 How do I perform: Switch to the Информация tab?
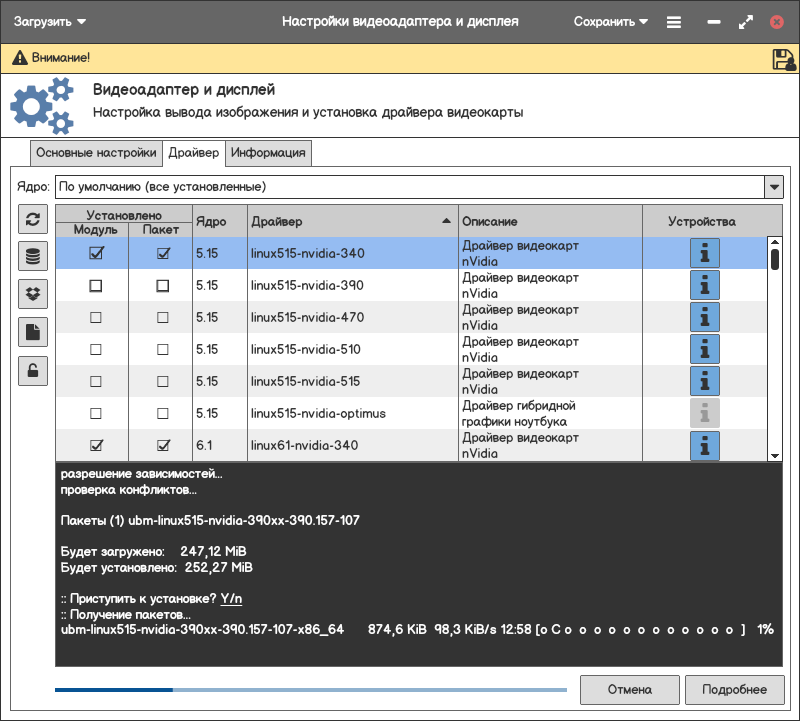tap(268, 153)
